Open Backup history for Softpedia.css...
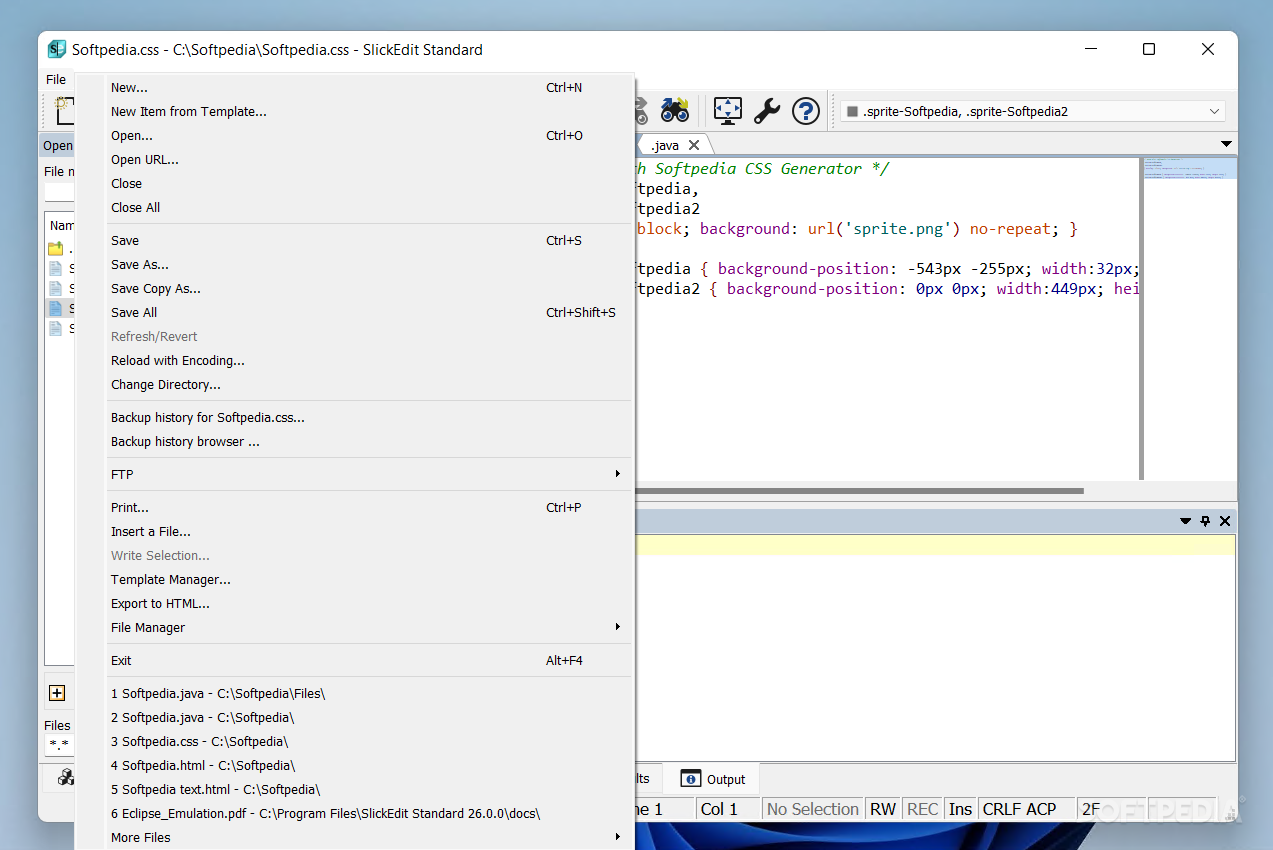 [369, 417]
